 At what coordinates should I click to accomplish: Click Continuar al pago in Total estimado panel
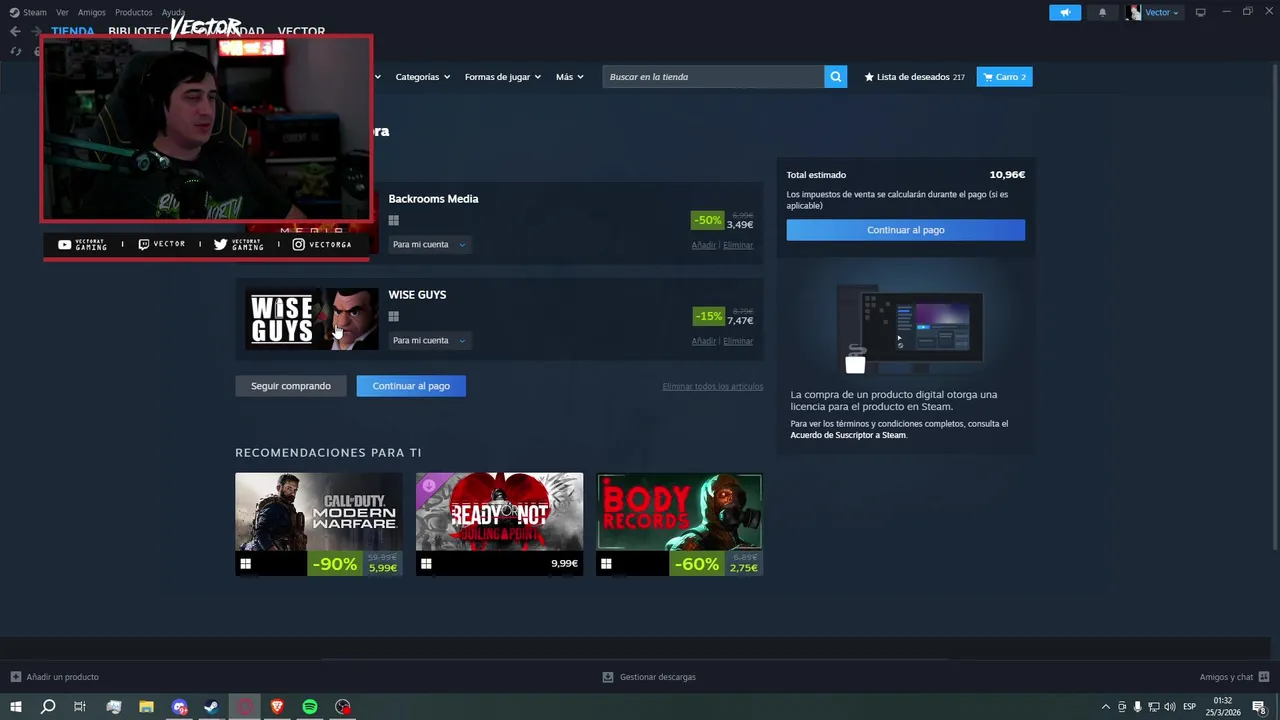(x=906, y=230)
